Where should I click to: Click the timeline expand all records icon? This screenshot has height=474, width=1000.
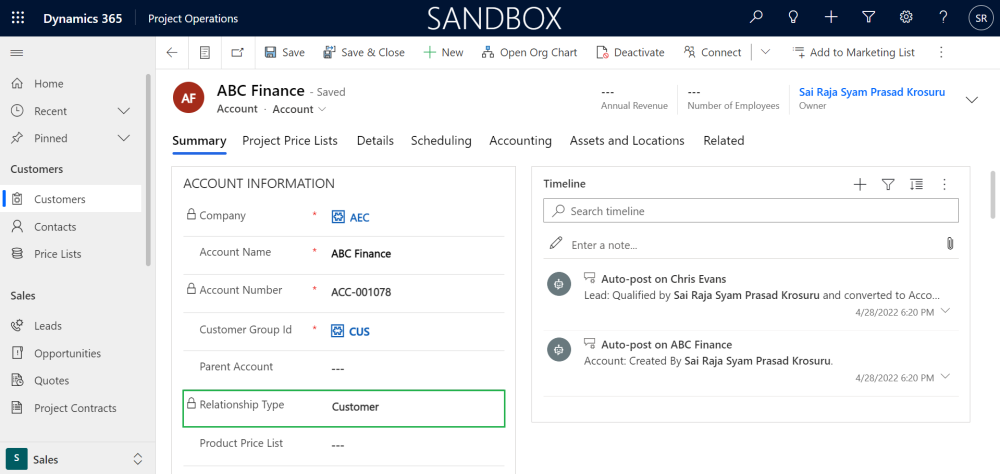point(916,184)
